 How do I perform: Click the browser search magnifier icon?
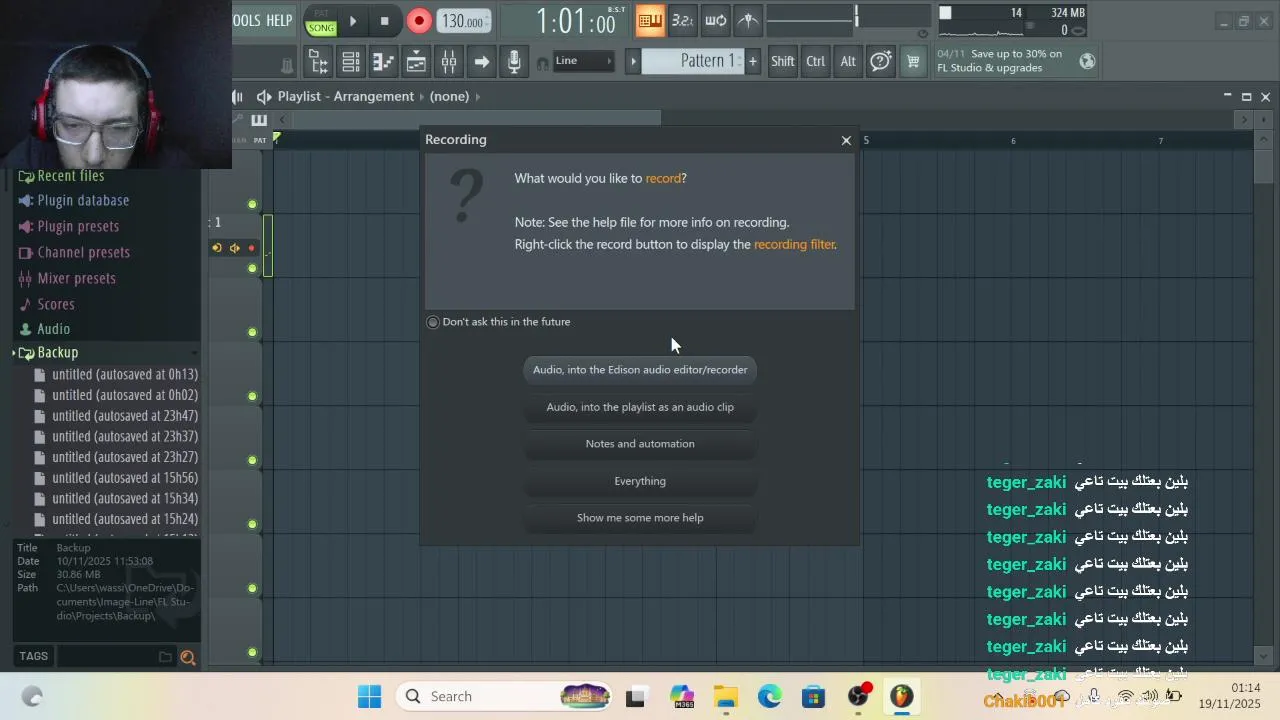tap(187, 657)
